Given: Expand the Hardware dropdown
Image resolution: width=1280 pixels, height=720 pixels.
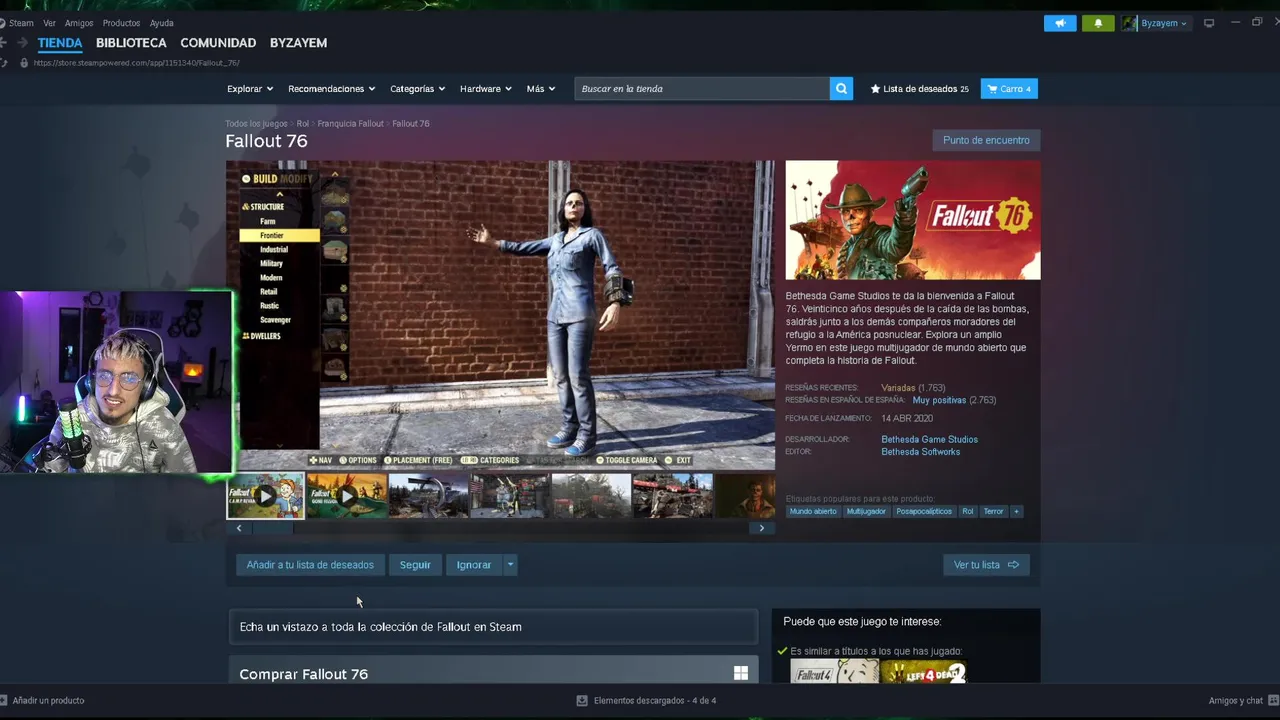Looking at the screenshot, I should click(x=485, y=89).
